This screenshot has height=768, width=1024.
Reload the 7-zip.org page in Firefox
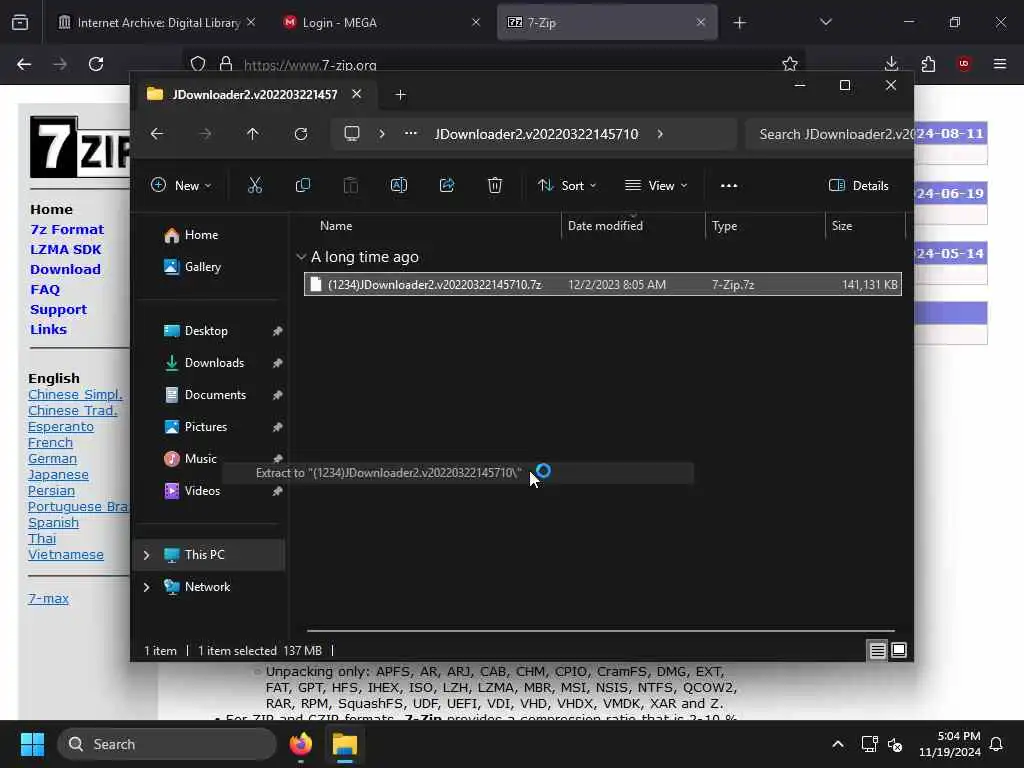[x=96, y=64]
